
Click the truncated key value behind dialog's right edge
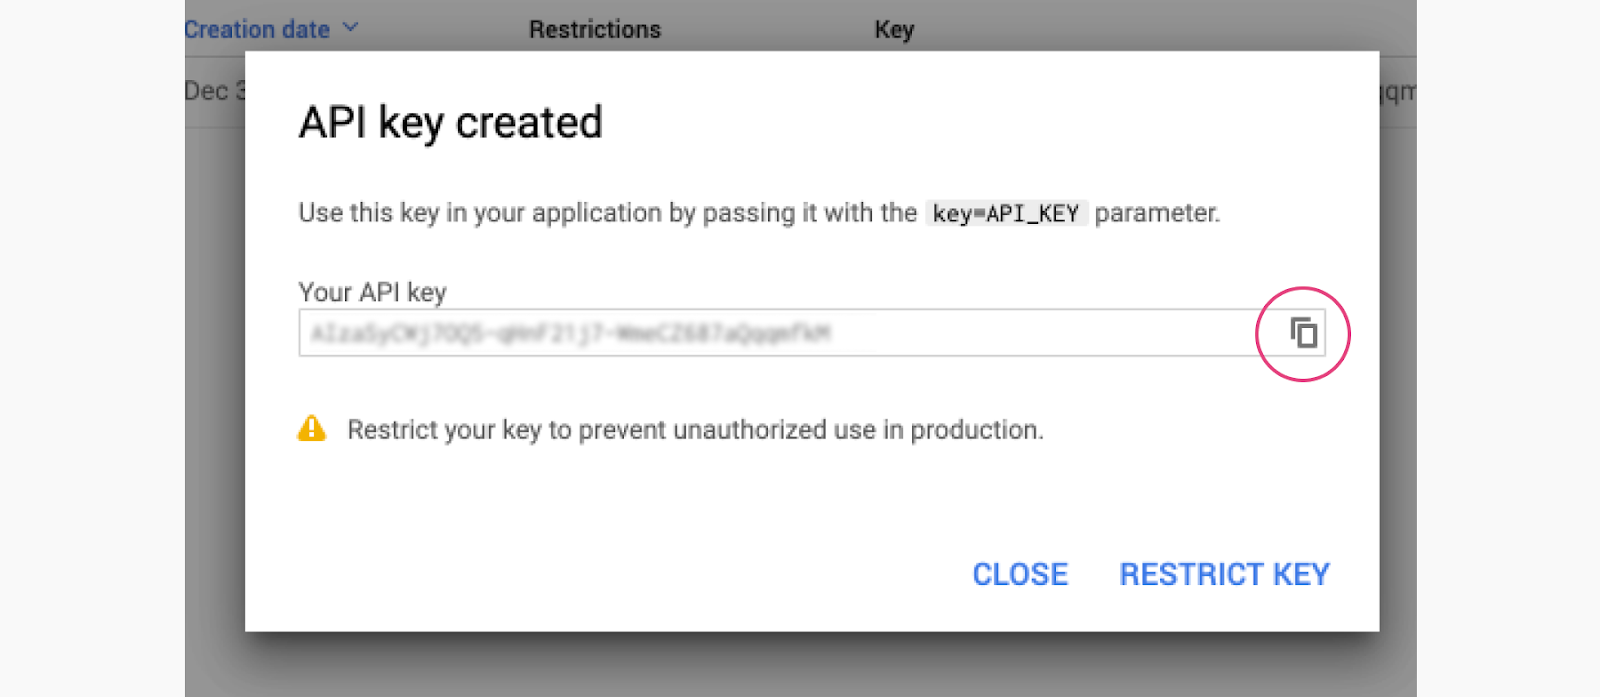pos(1398,92)
